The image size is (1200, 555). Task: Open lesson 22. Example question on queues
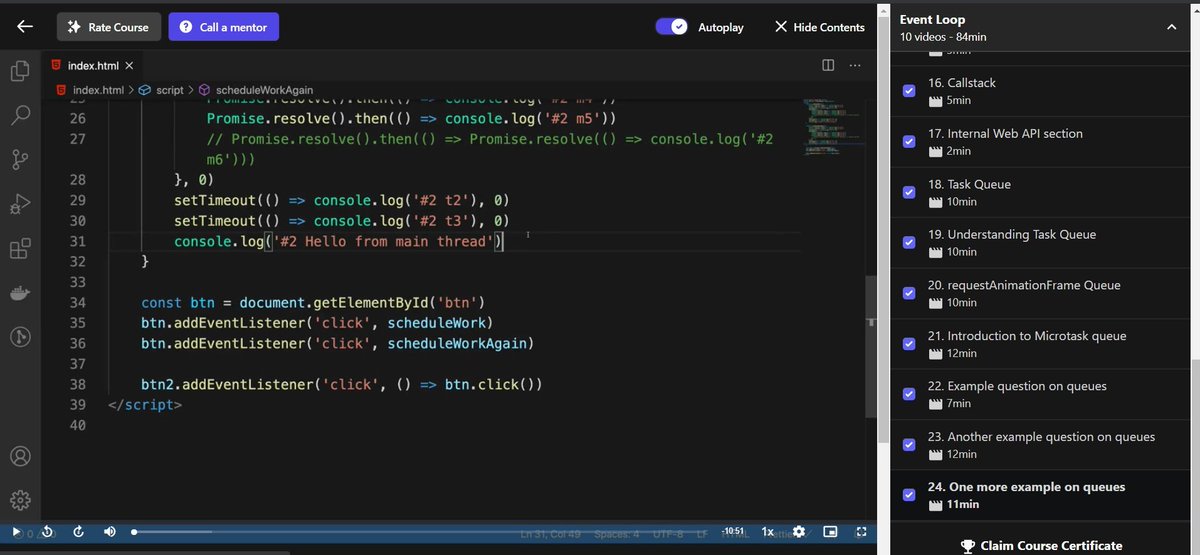coord(1017,386)
